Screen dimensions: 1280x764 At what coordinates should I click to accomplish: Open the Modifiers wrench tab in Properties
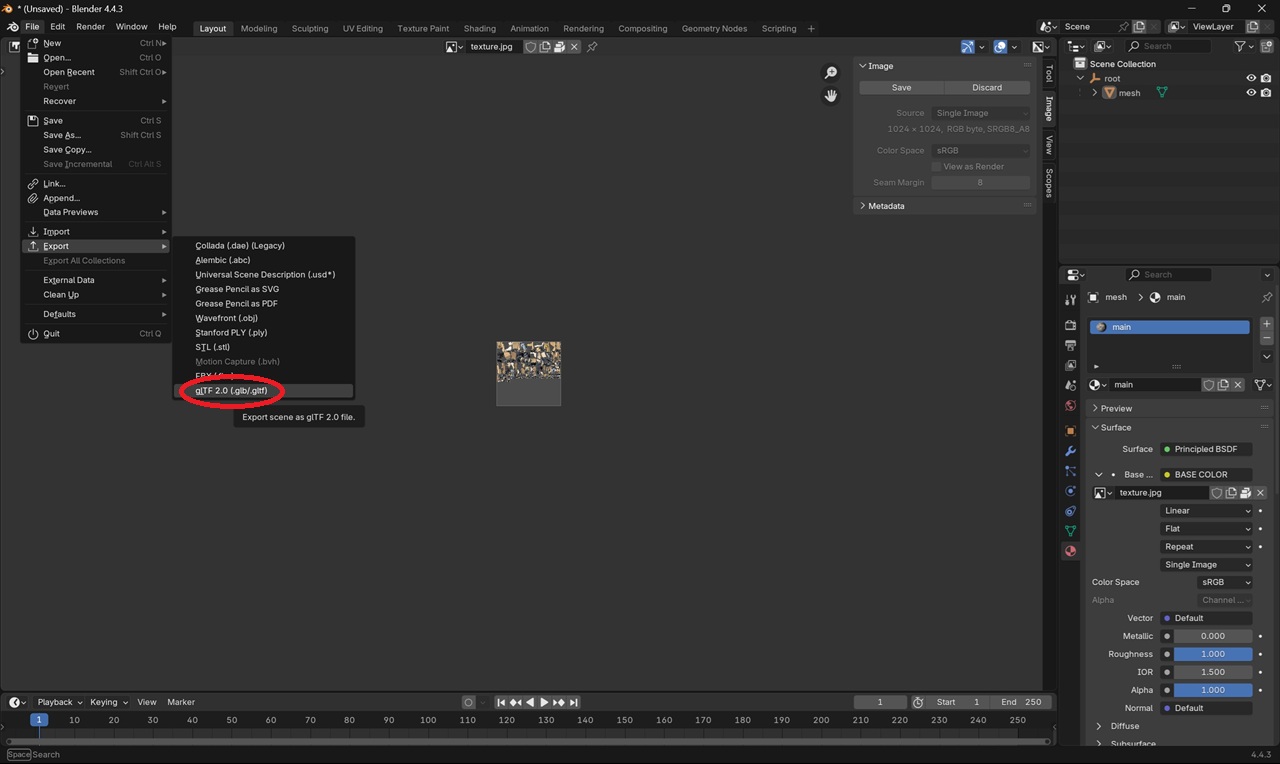(1070, 451)
